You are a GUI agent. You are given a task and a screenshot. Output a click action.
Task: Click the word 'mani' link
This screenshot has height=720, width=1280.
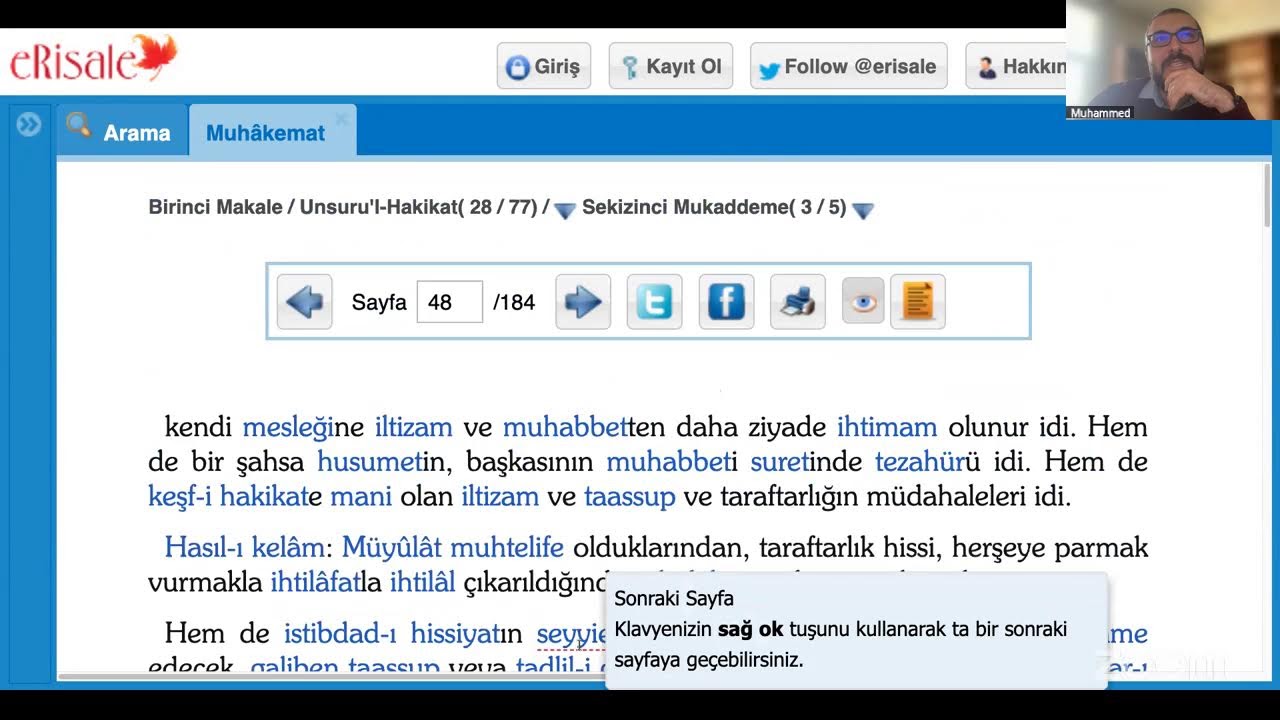[361, 496]
